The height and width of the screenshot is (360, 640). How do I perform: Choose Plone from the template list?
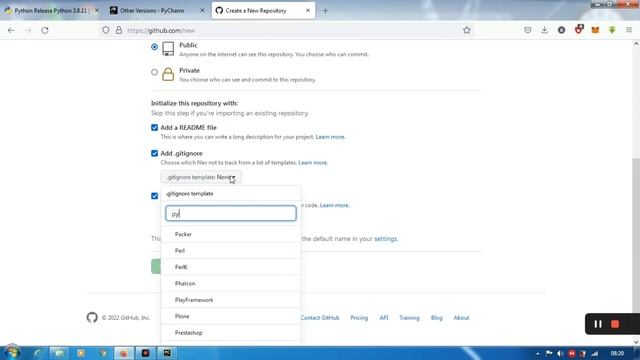231,316
